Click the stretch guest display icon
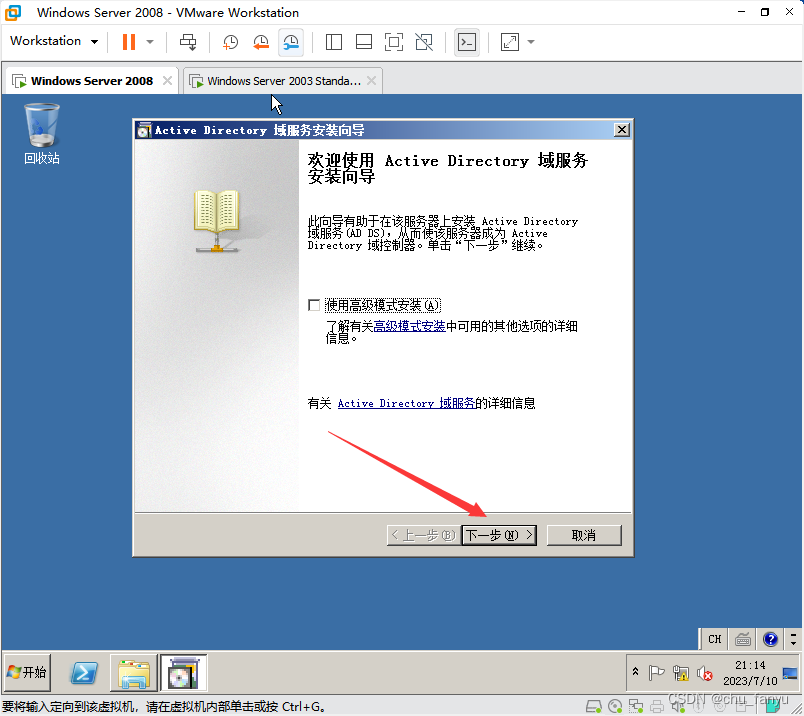 [510, 42]
